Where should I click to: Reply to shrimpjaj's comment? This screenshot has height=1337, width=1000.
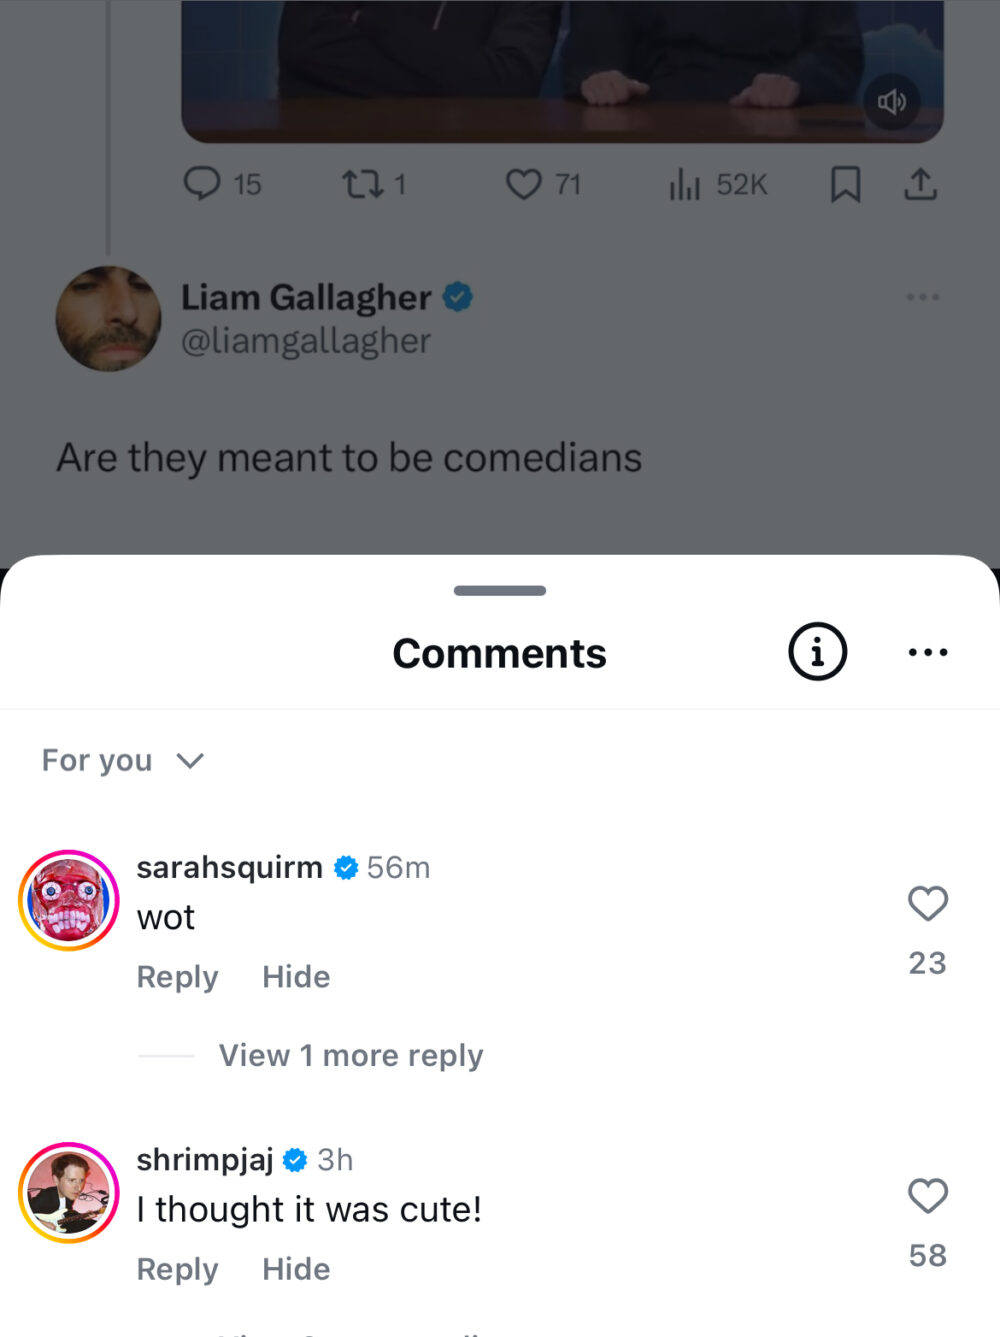[x=177, y=1269]
